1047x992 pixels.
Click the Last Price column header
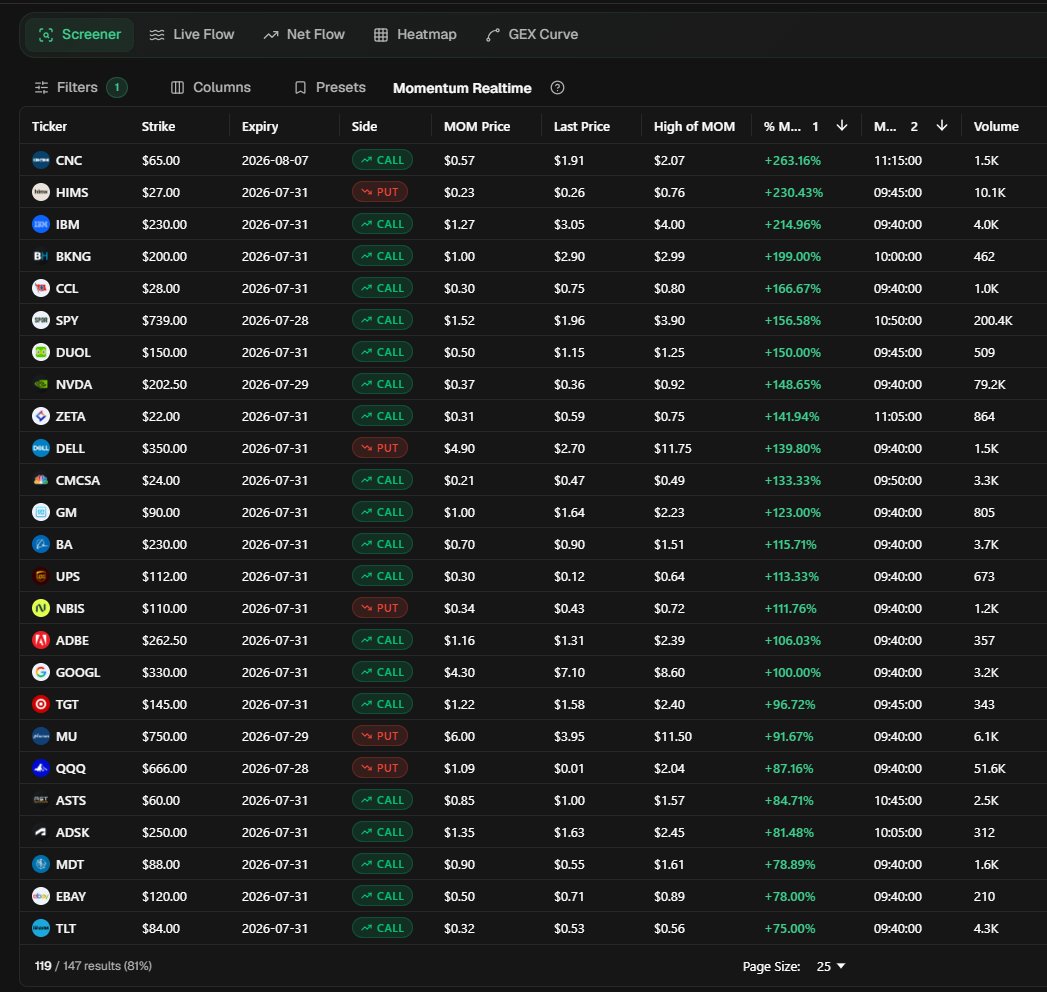click(582, 126)
